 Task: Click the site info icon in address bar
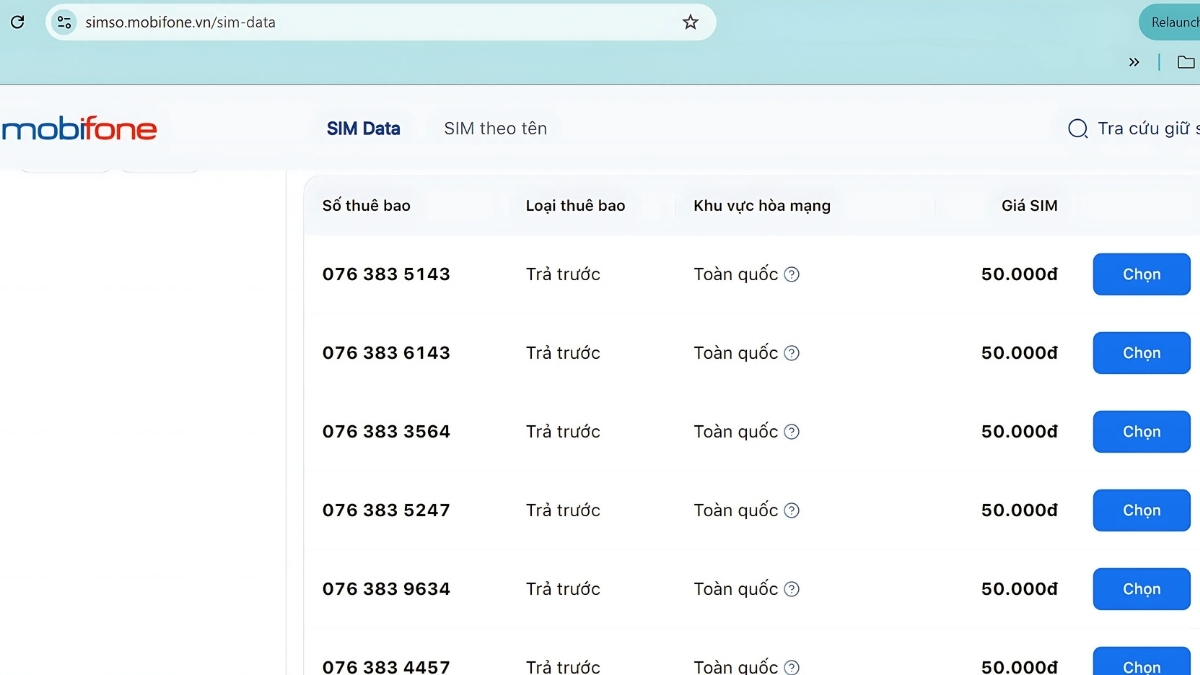(x=64, y=22)
